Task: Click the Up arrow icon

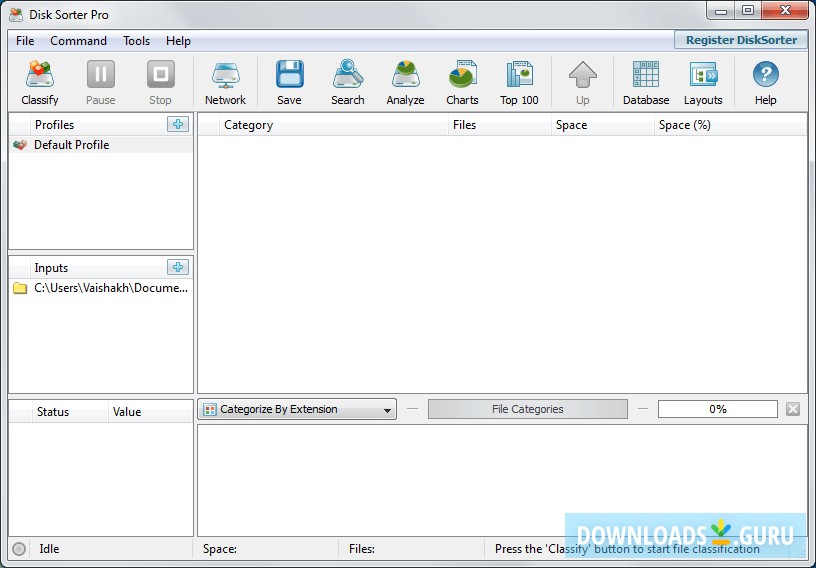Action: [583, 74]
